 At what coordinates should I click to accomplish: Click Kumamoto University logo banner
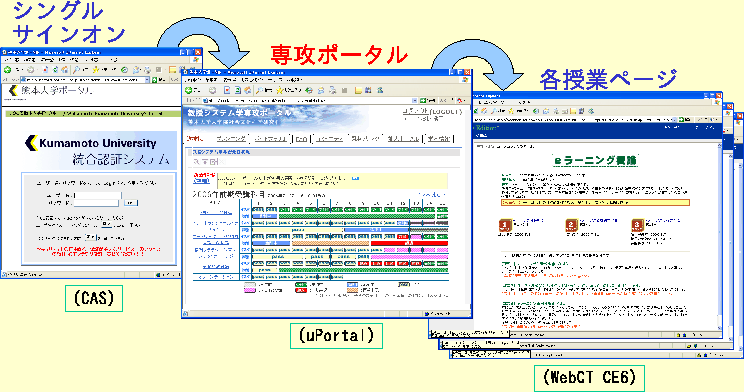point(99,150)
